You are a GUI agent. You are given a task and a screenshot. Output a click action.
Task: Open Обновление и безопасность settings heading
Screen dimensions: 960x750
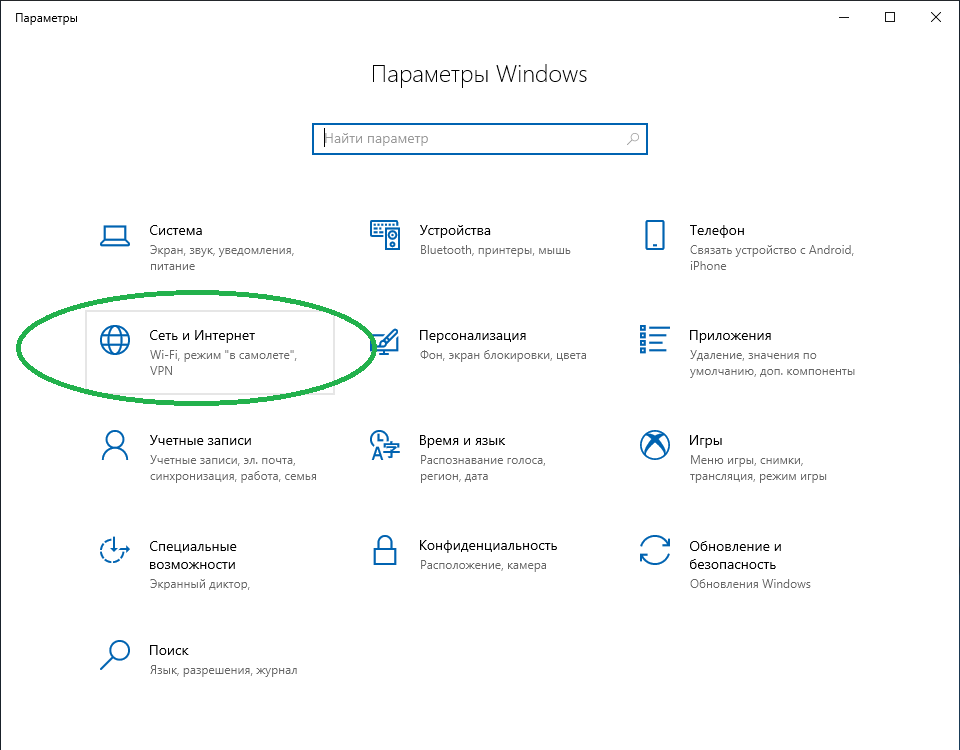click(x=735, y=555)
